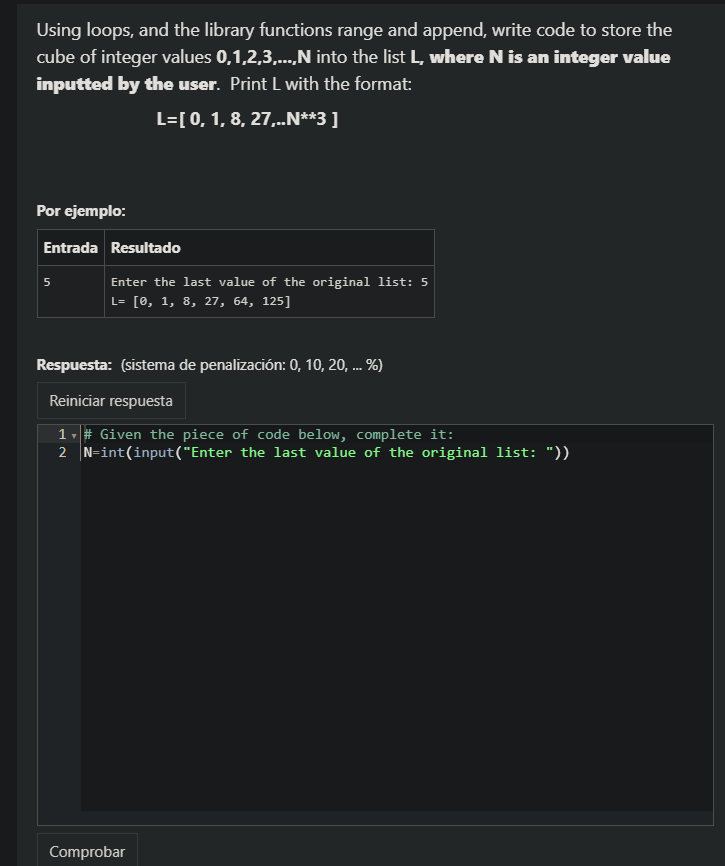This screenshot has width=725, height=866.
Task: Click the format line 'L=[ 0, 1, 8, 27,..N**3 ]'
Action: coord(247,119)
